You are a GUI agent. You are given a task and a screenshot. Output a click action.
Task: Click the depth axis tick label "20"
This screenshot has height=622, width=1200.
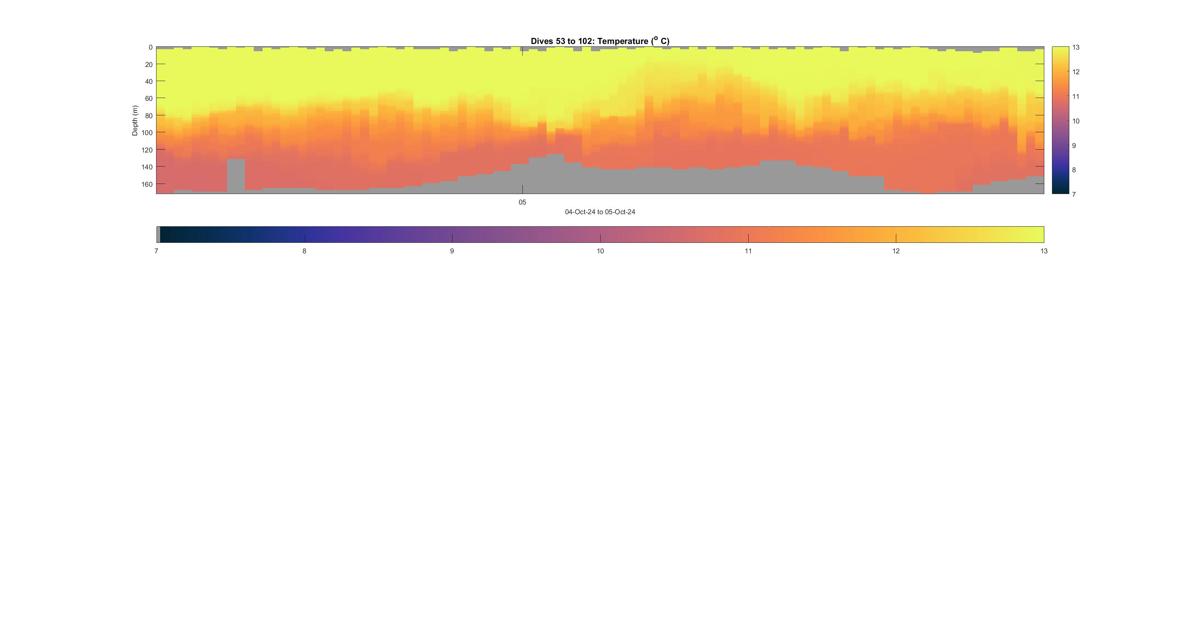coord(148,64)
